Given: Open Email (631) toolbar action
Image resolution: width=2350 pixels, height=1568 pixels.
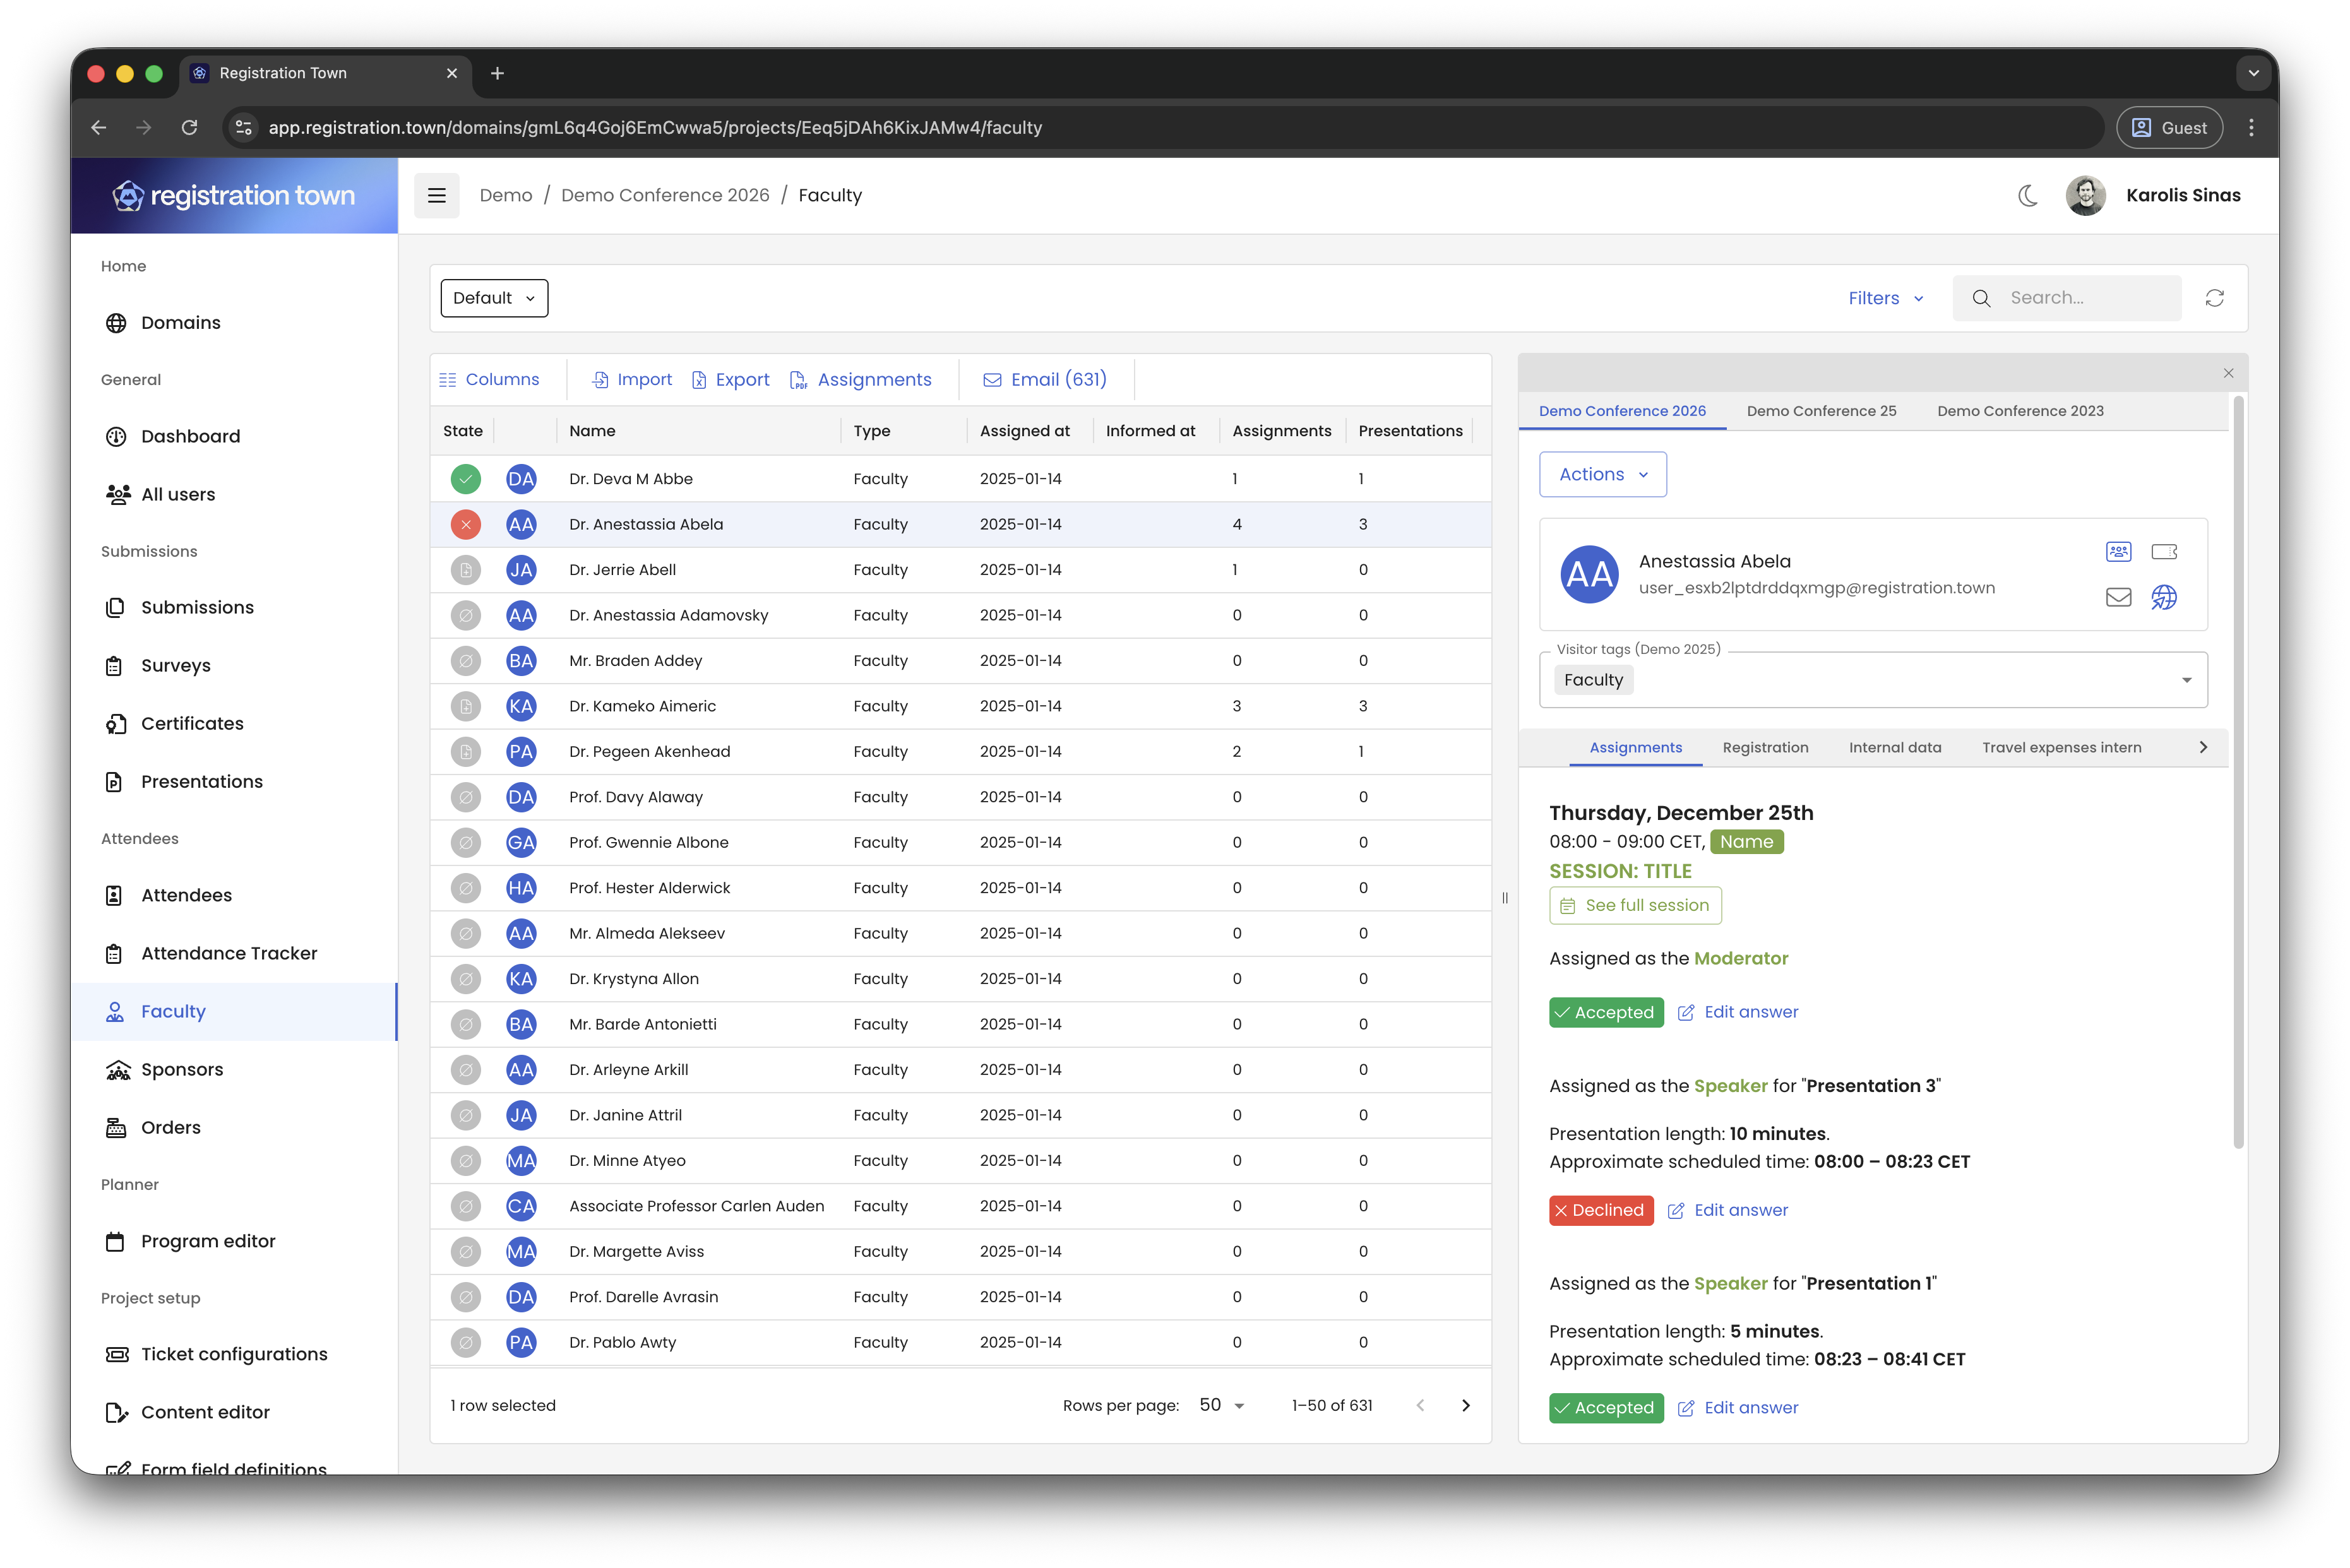Looking at the screenshot, I should pyautogui.click(x=1044, y=379).
